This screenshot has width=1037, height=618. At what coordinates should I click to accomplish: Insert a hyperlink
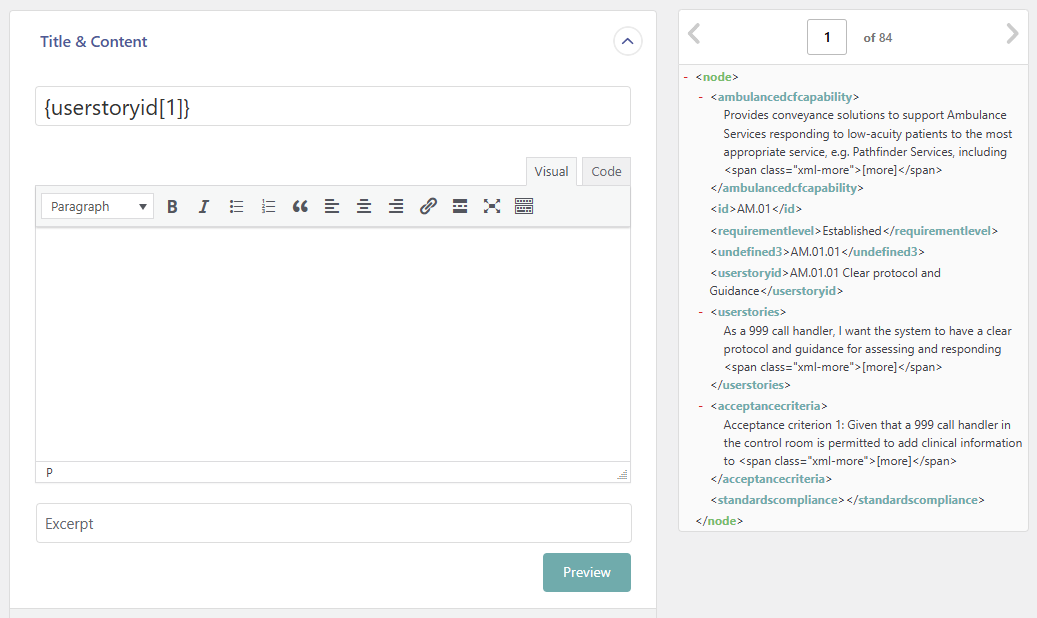click(428, 206)
